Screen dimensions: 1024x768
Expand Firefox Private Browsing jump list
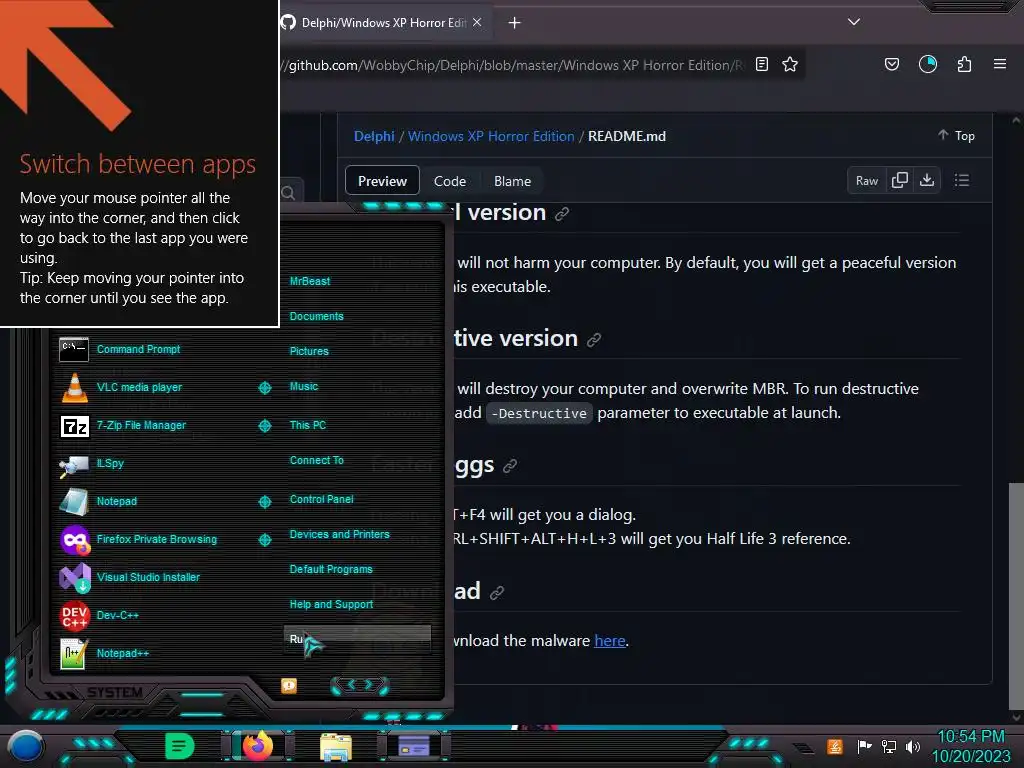coord(264,539)
